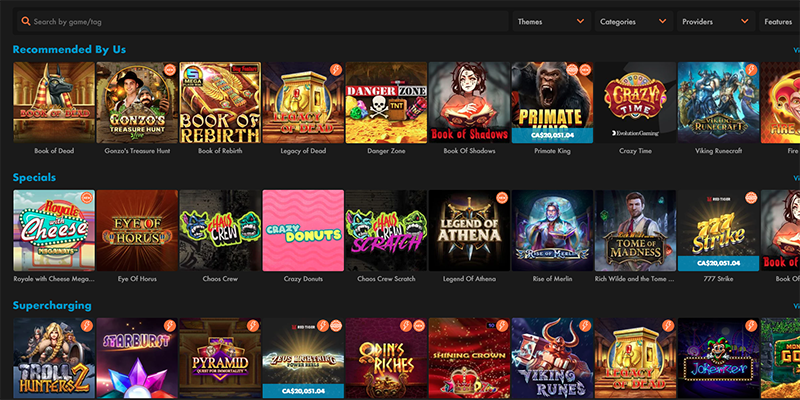This screenshot has width=800, height=400.
Task: Click the new badge on Zeus Lightning Power Reels
Action: pos(336,326)
